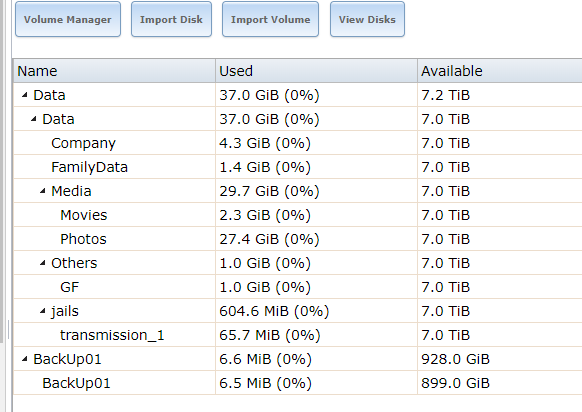Collapse the nested Data dataset arrow
Image resolution: width=582 pixels, height=412 pixels.
coord(34,119)
